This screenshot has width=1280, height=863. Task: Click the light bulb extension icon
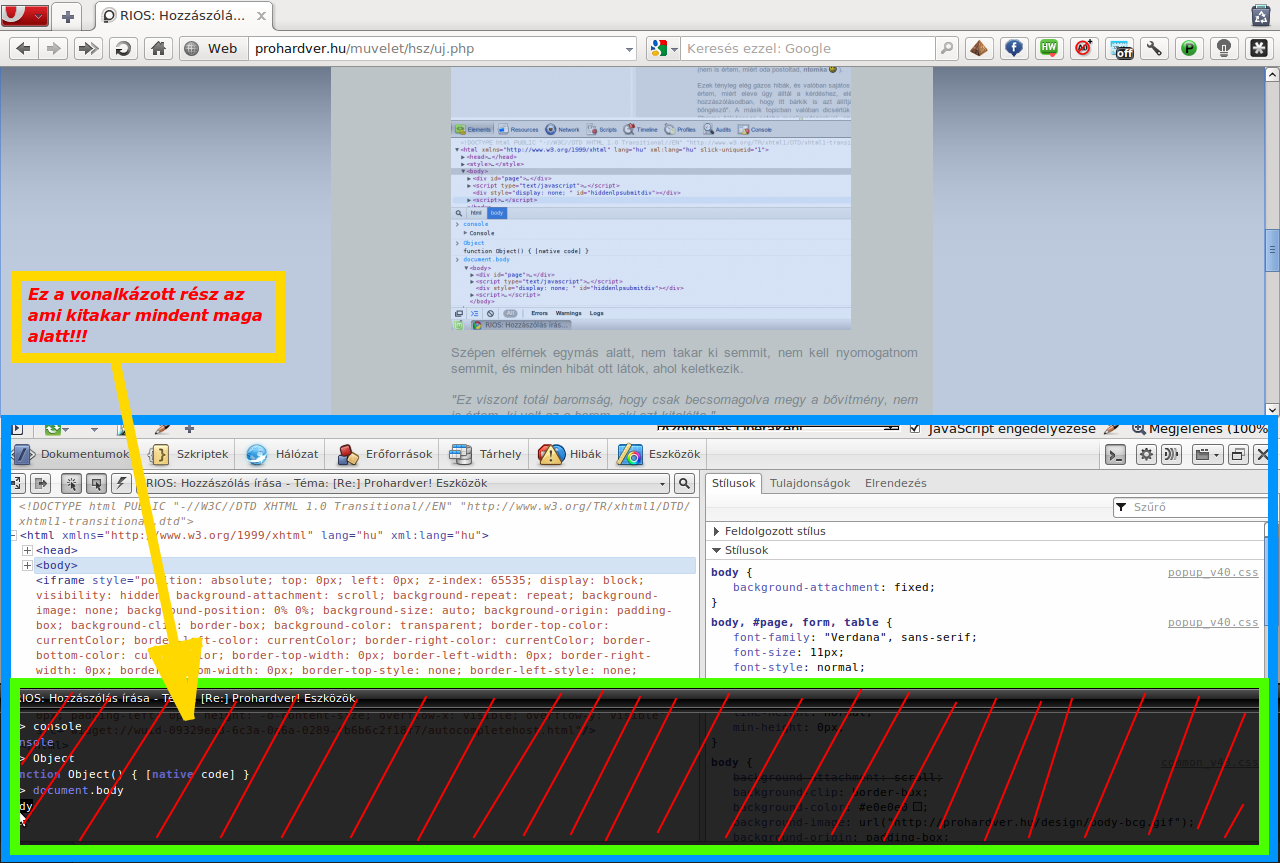click(x=1224, y=48)
